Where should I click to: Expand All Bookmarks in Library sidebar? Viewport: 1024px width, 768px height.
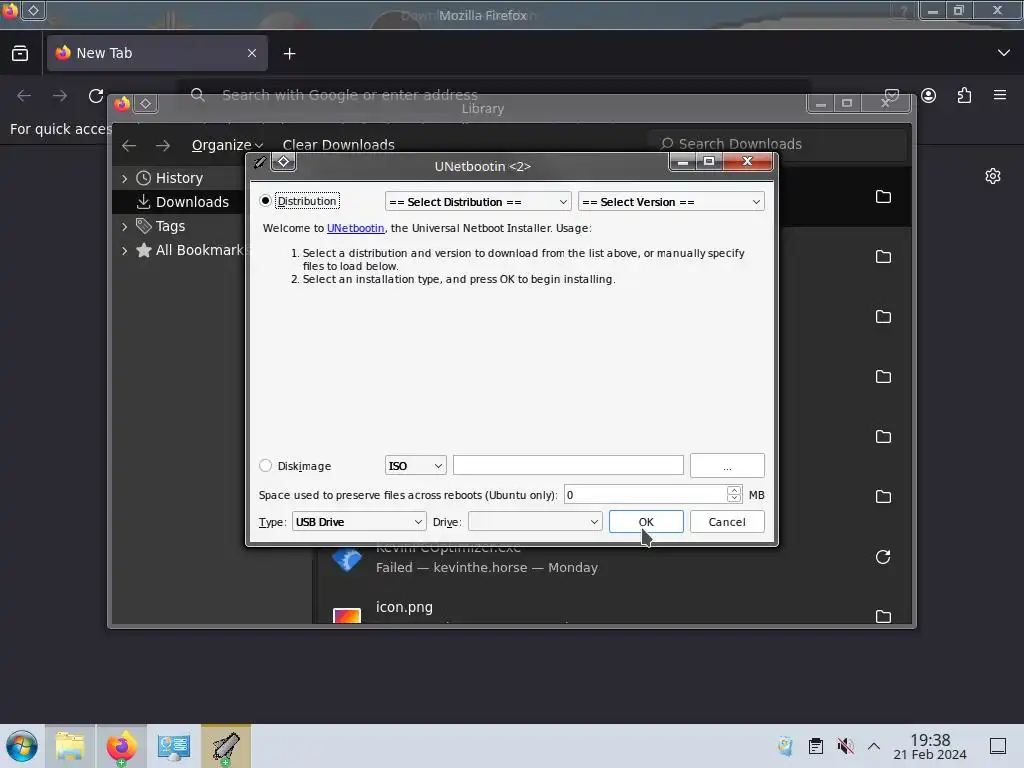125,250
